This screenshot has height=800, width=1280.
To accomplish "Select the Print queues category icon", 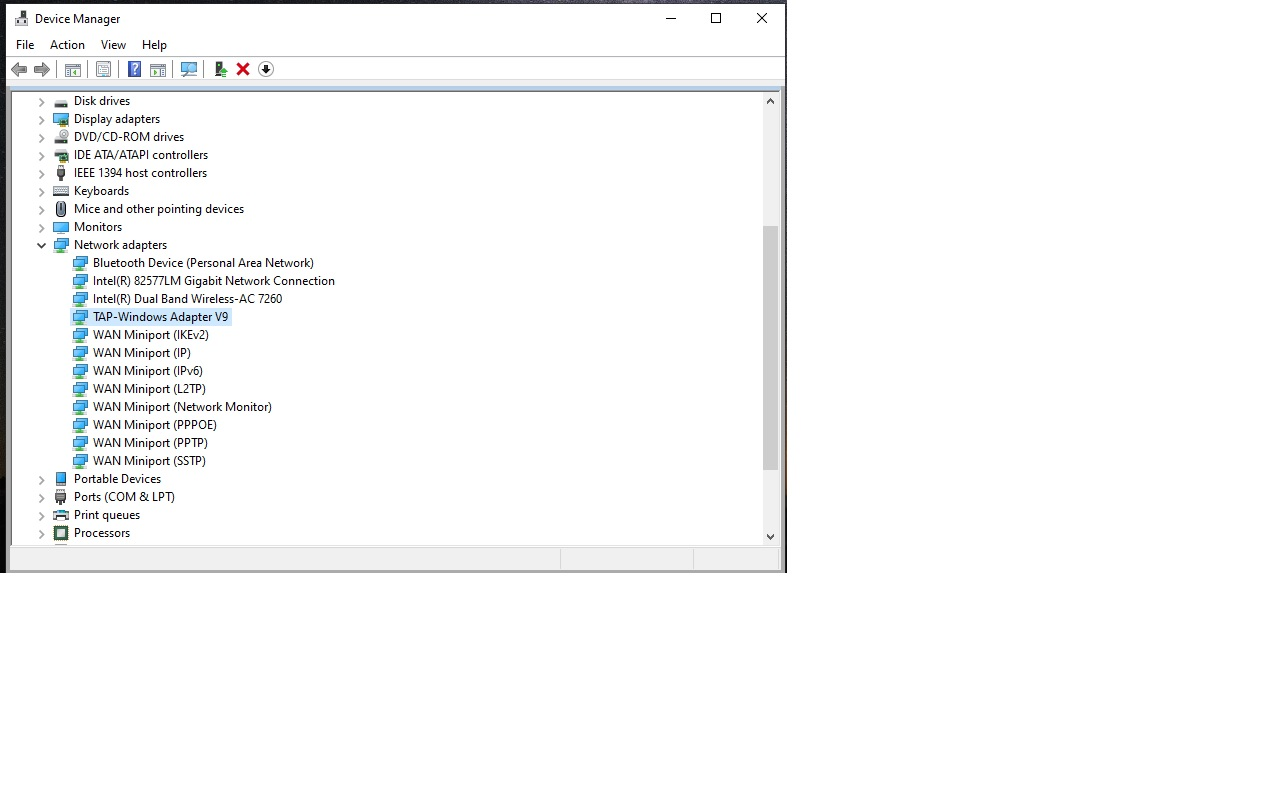I will (x=61, y=515).
